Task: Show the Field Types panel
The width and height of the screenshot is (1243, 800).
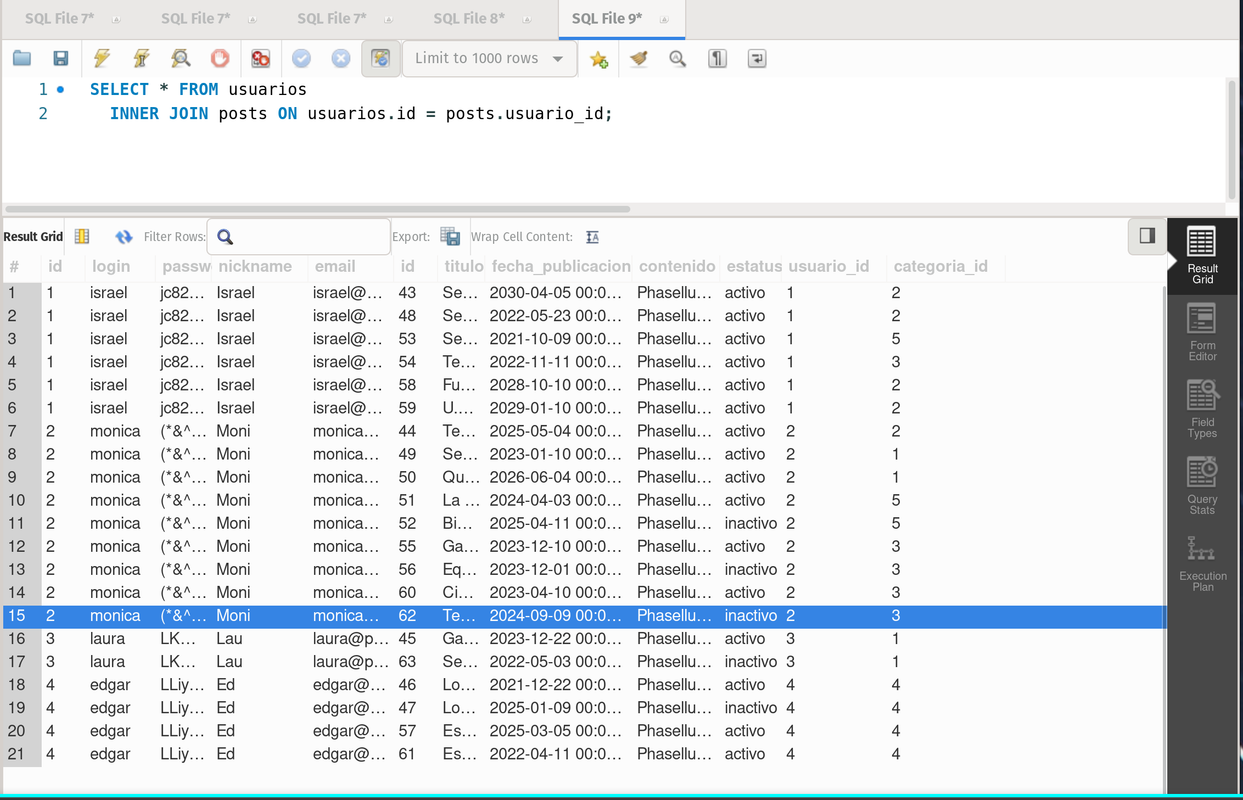Action: click(x=1202, y=410)
